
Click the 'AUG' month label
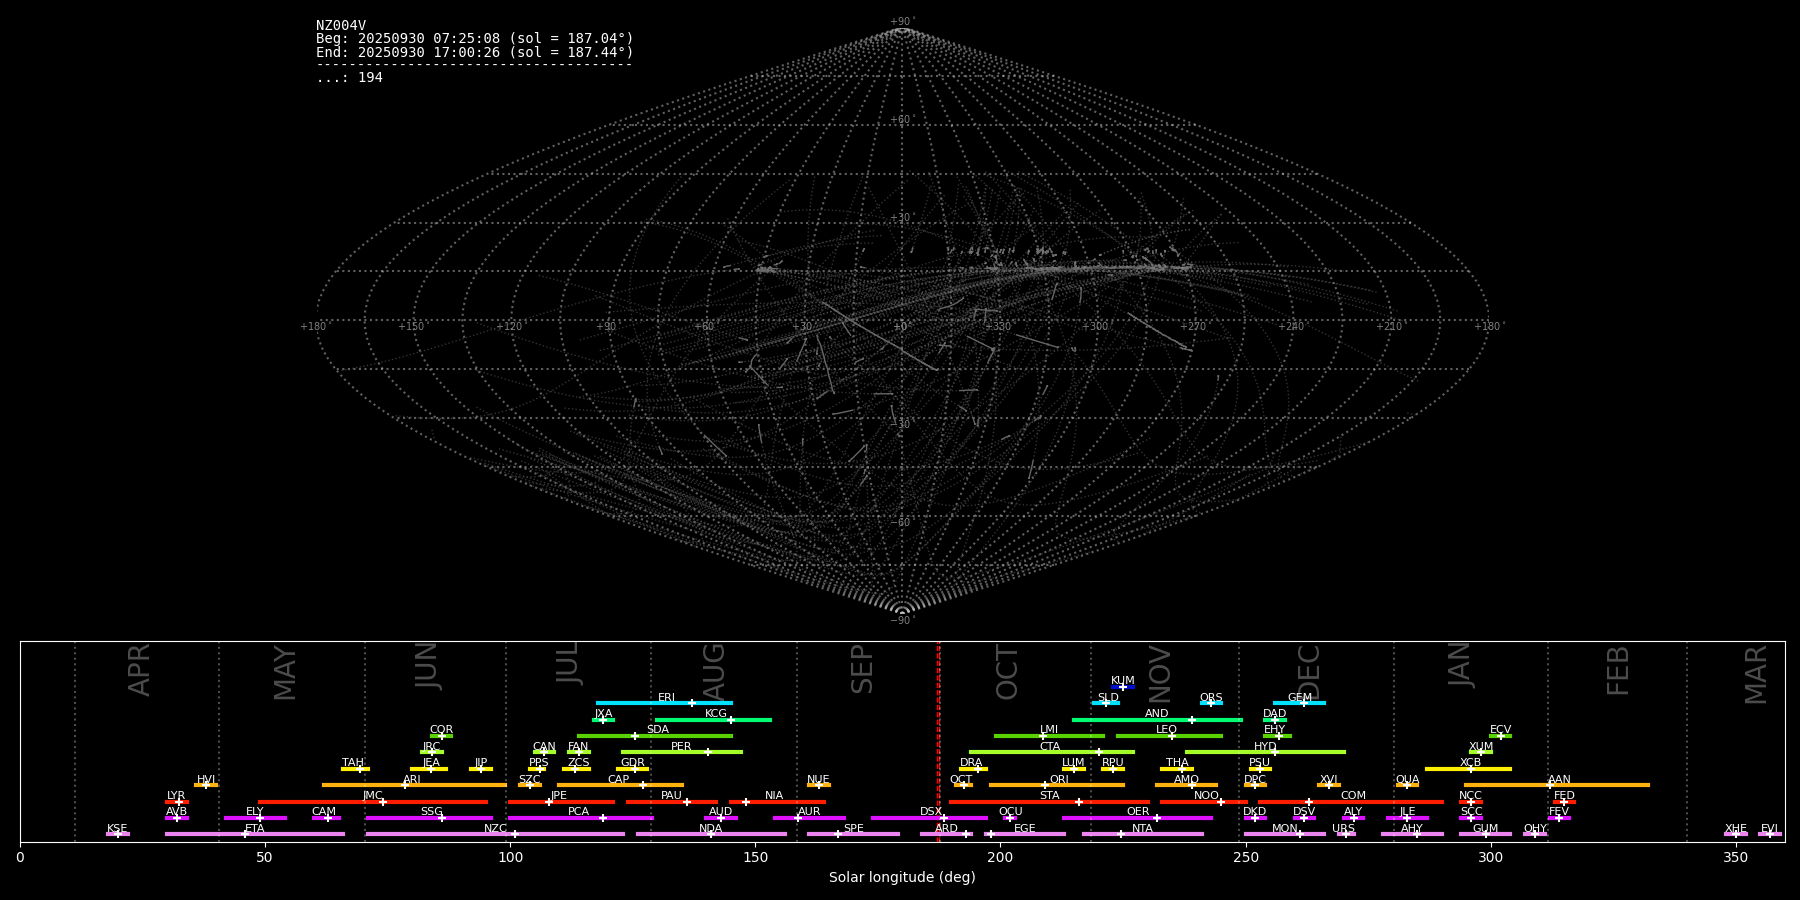[x=714, y=670]
